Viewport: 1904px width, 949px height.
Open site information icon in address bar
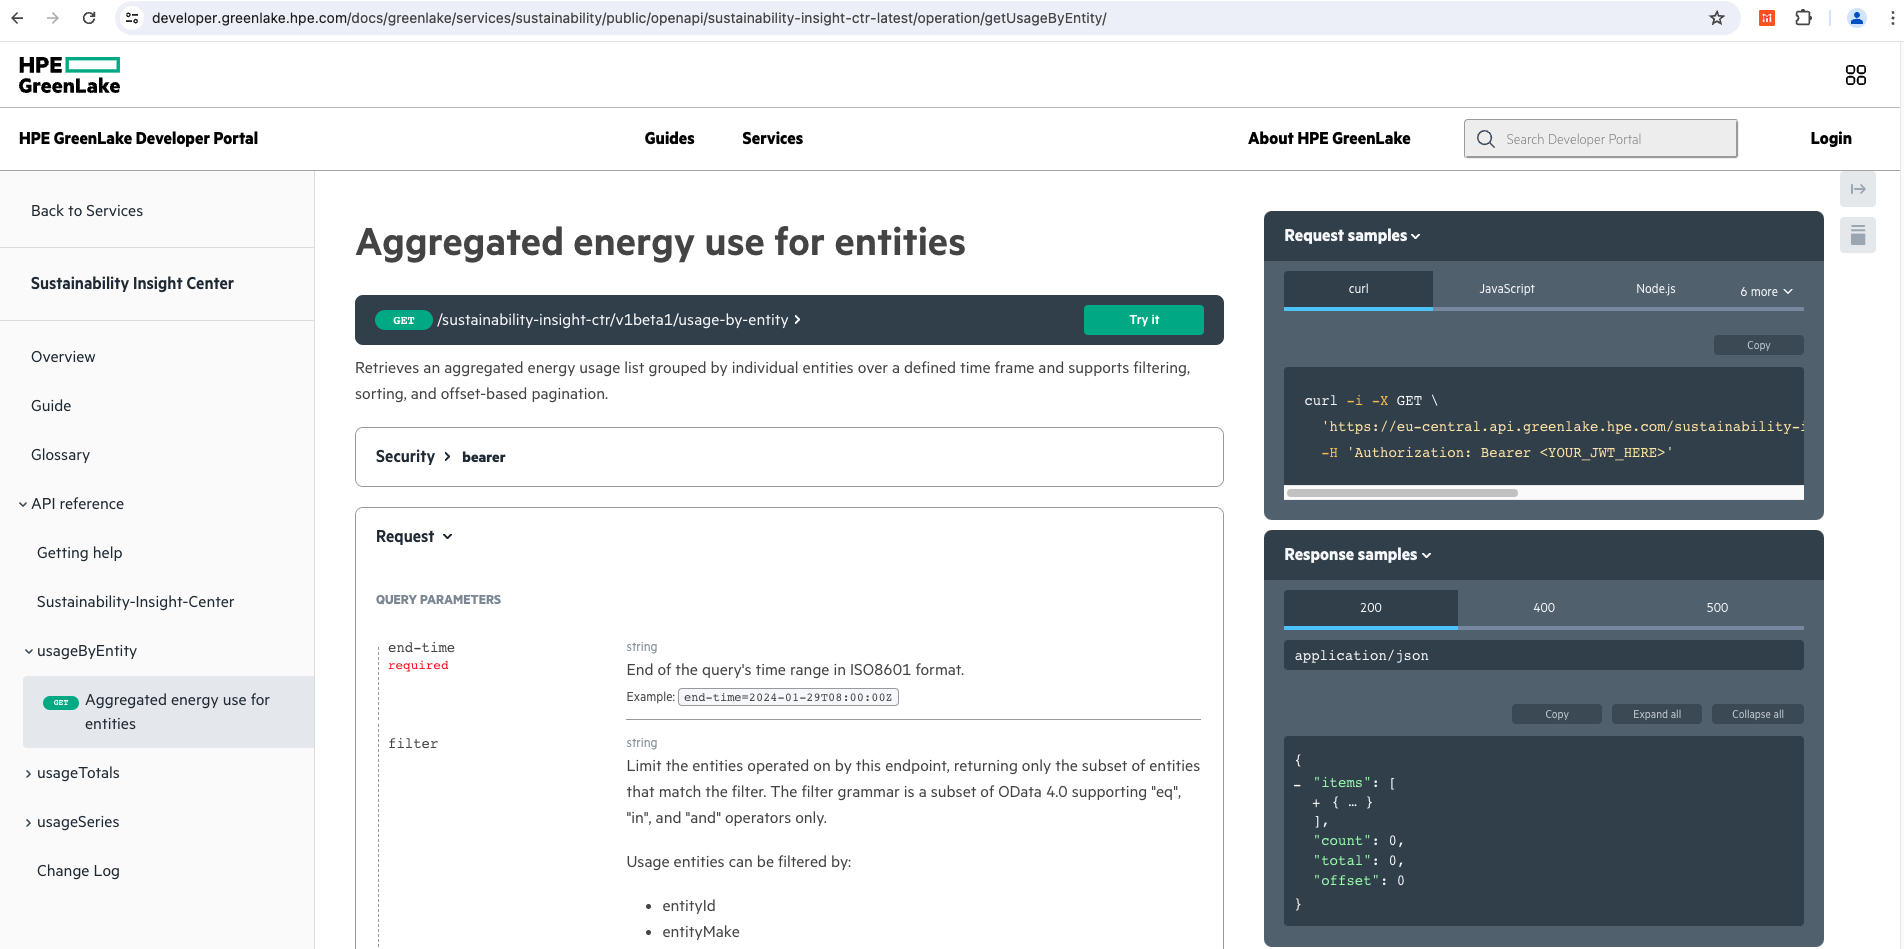click(132, 18)
